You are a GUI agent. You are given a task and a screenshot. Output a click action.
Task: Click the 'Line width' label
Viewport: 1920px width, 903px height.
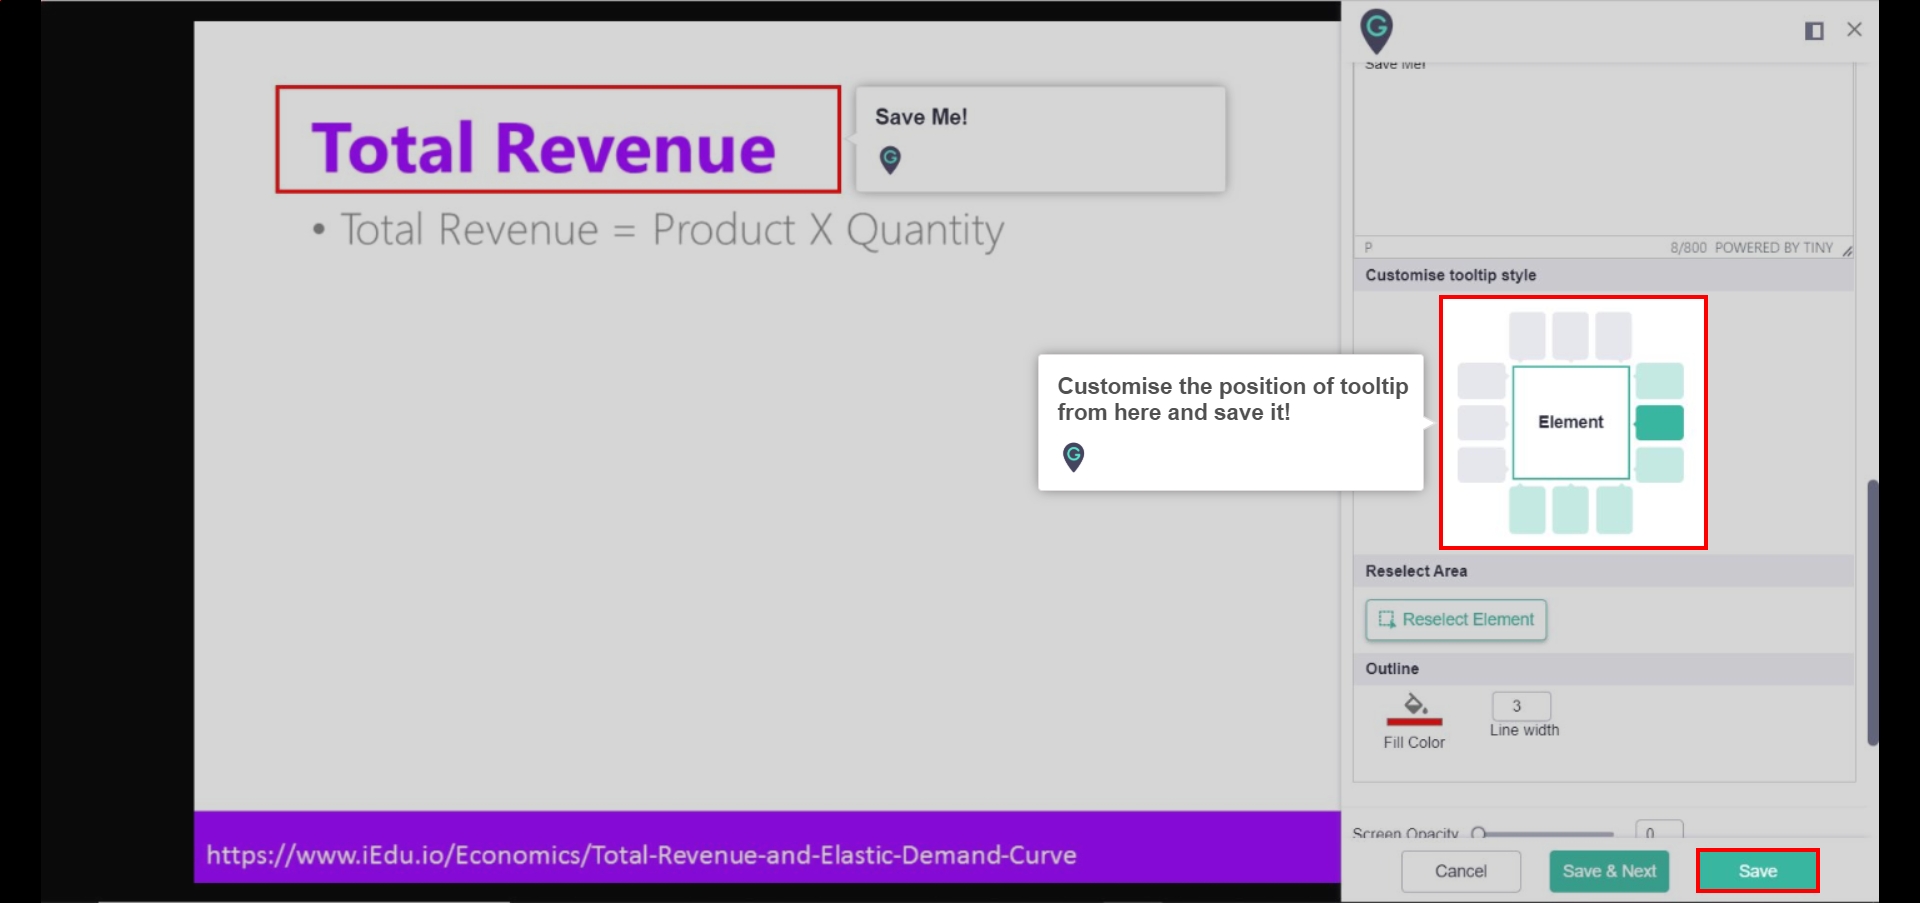(1524, 731)
